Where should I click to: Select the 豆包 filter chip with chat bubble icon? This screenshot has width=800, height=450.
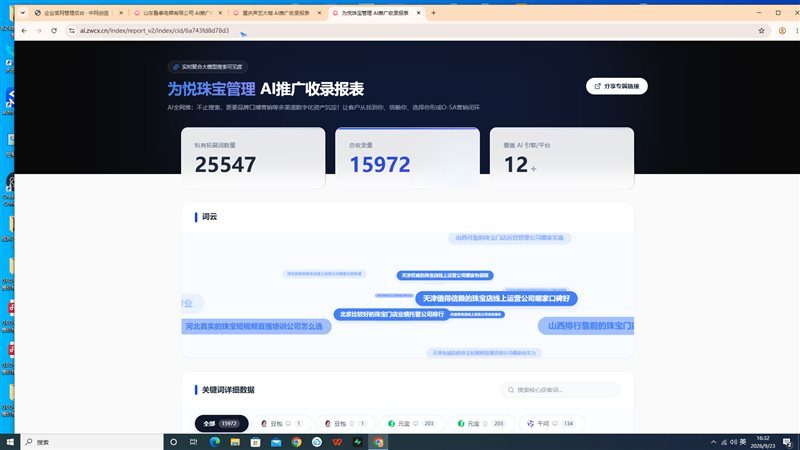[x=281, y=423]
